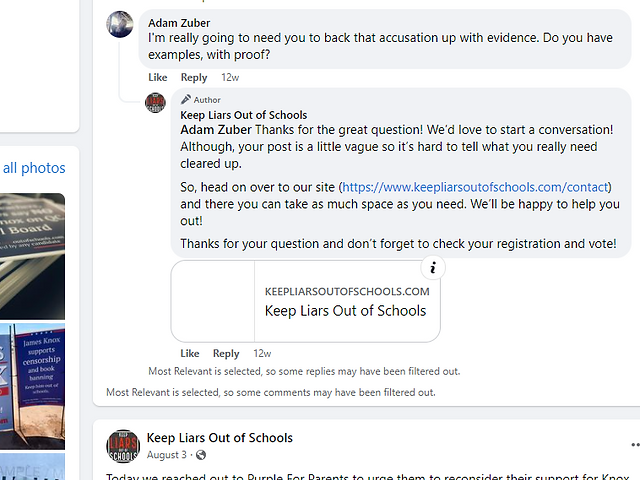Click the bold Adam Zuber mention in reply
Image resolution: width=640 pixels, height=480 pixels.
216,130
